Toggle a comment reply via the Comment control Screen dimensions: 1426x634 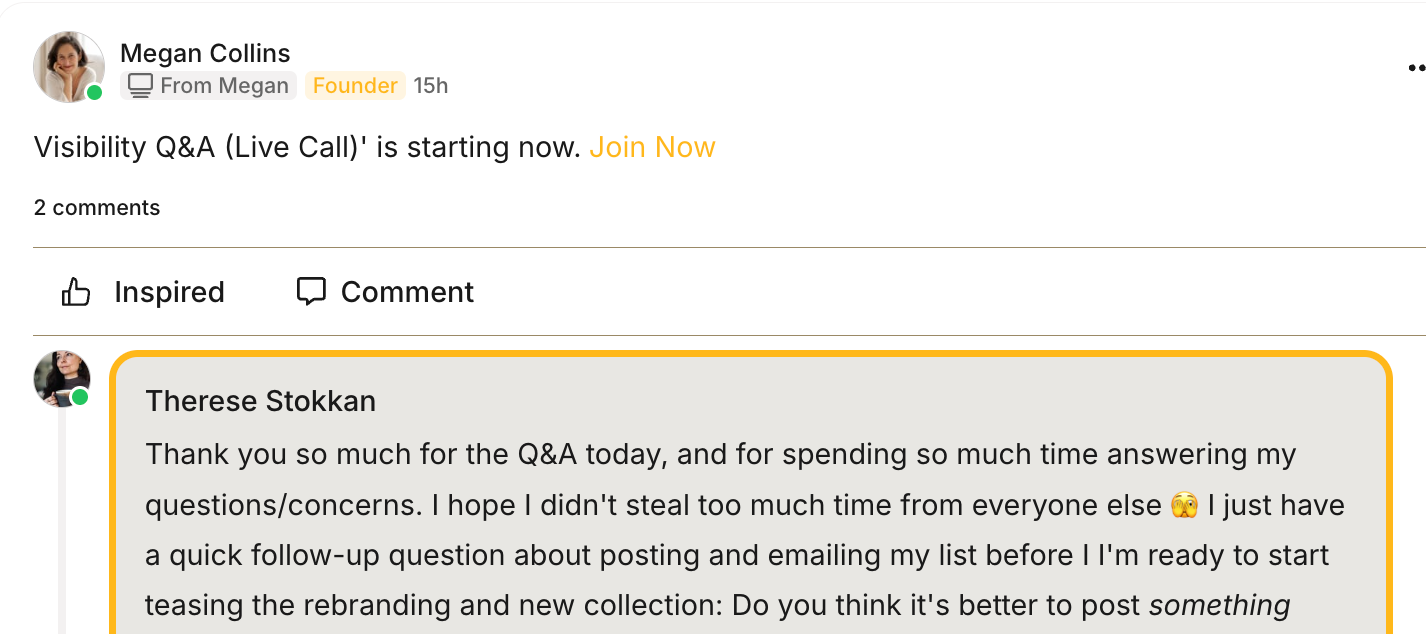383,291
